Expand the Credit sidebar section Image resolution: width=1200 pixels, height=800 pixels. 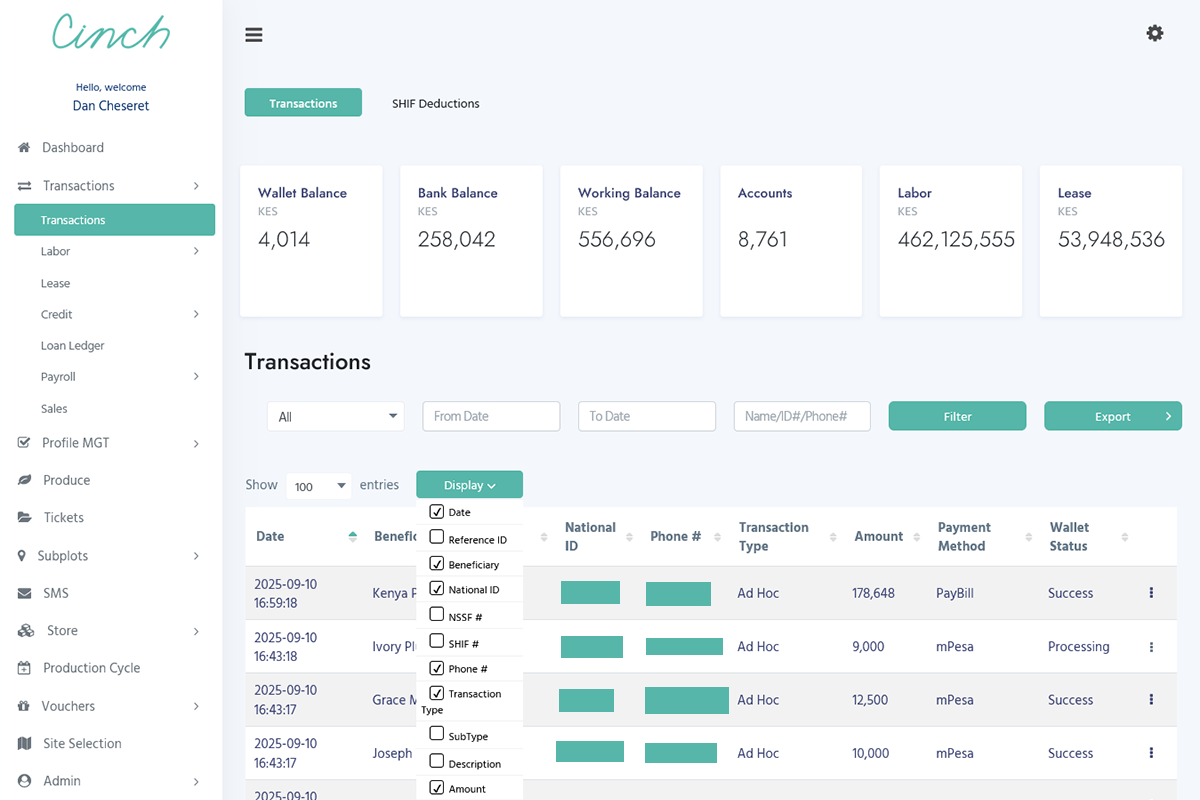click(x=57, y=314)
